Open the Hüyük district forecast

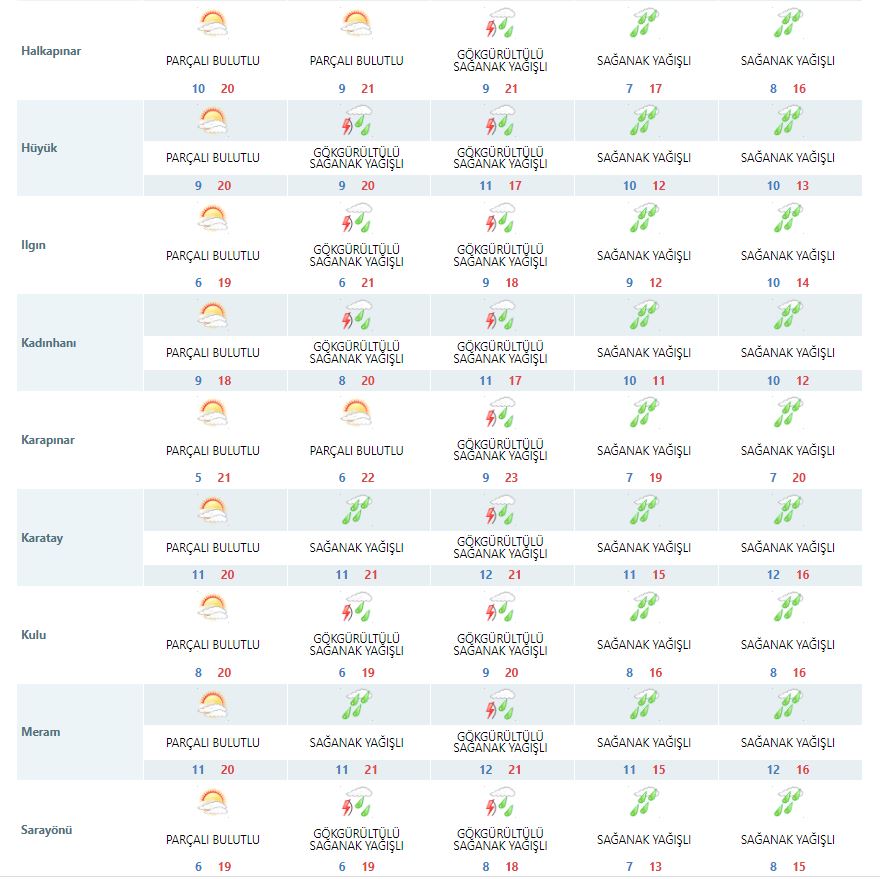40,148
